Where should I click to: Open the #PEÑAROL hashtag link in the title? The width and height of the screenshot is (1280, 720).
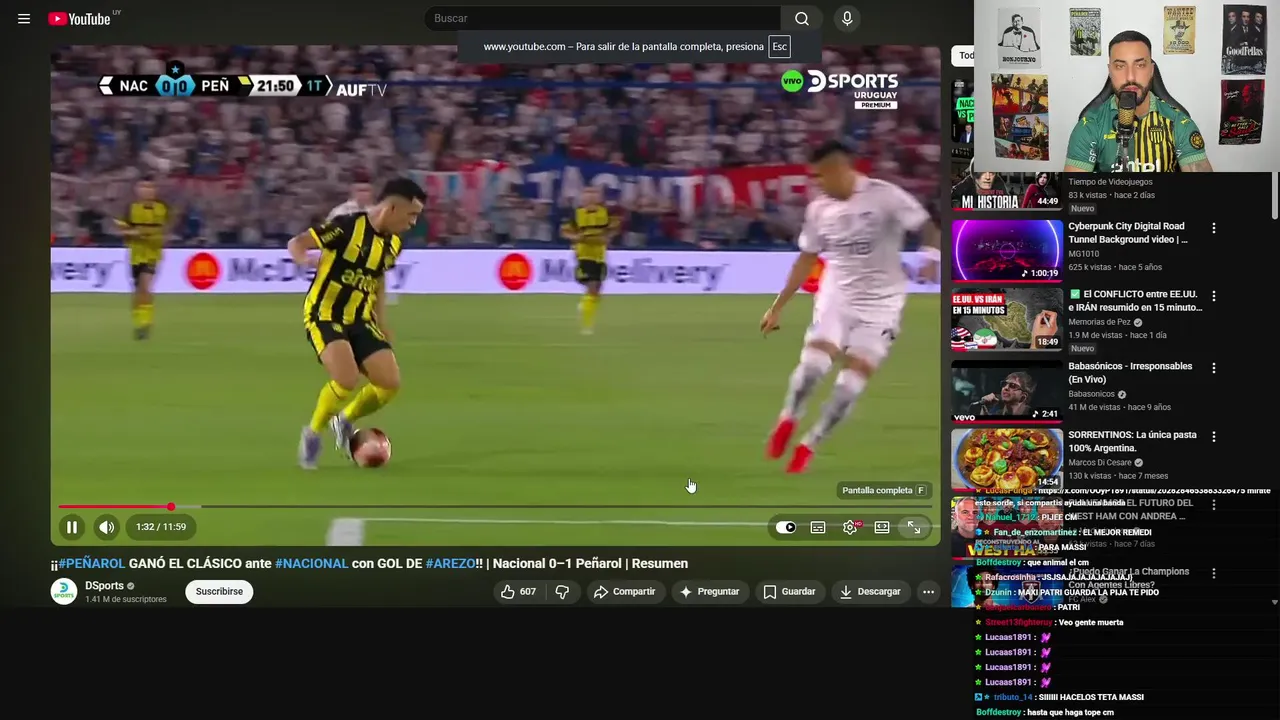(92, 563)
